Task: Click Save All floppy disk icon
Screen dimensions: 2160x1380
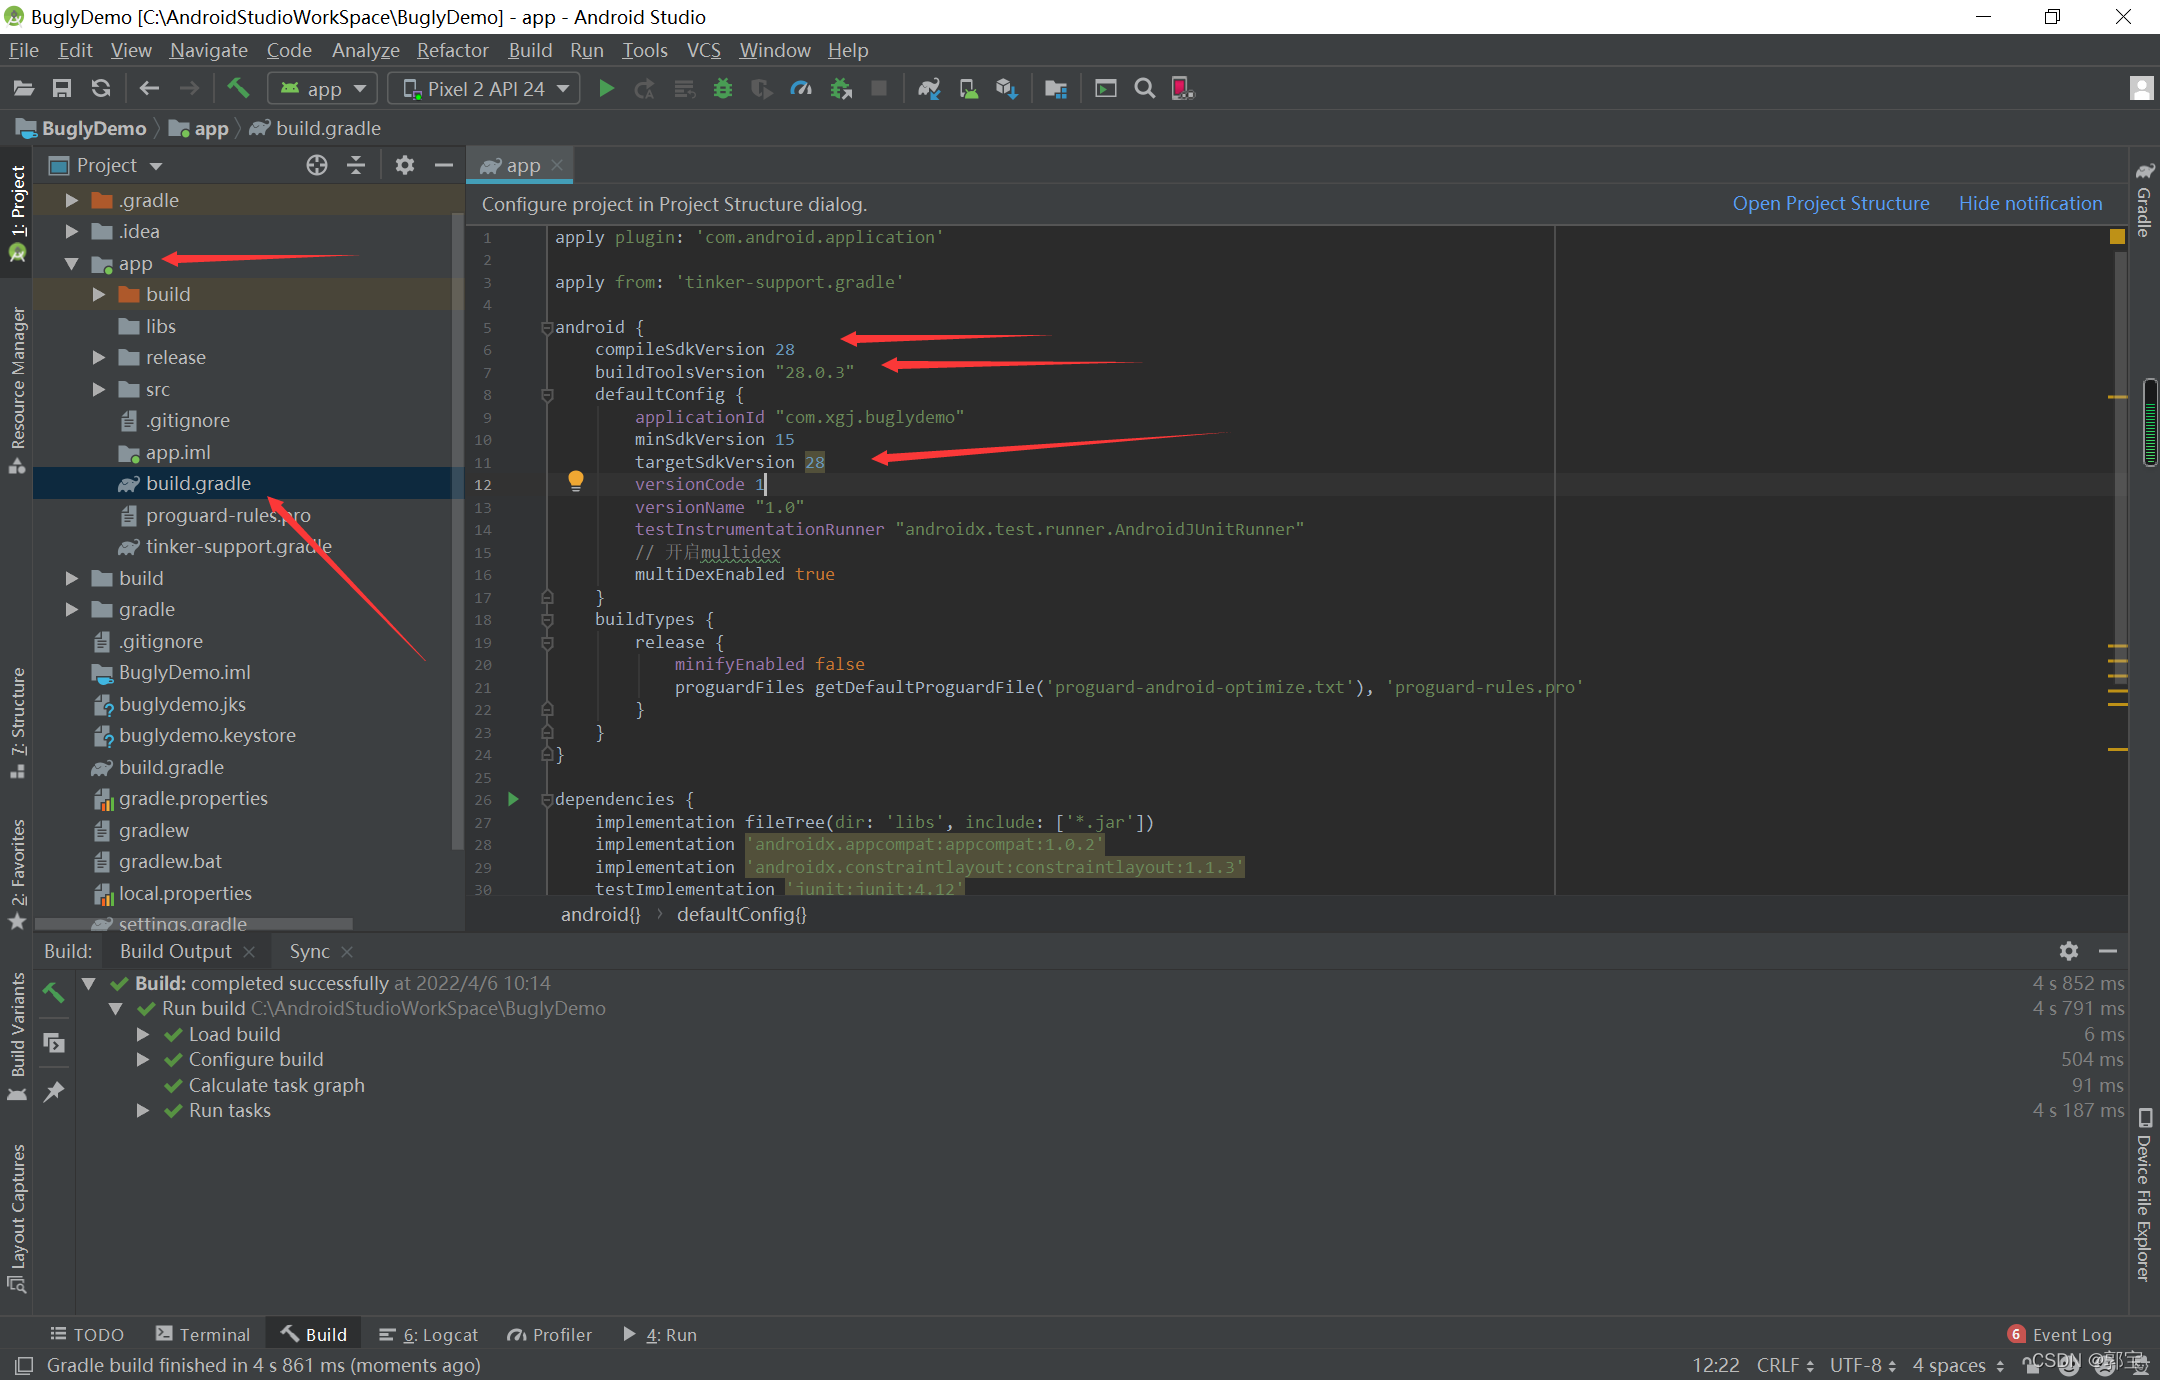Action: point(62,89)
